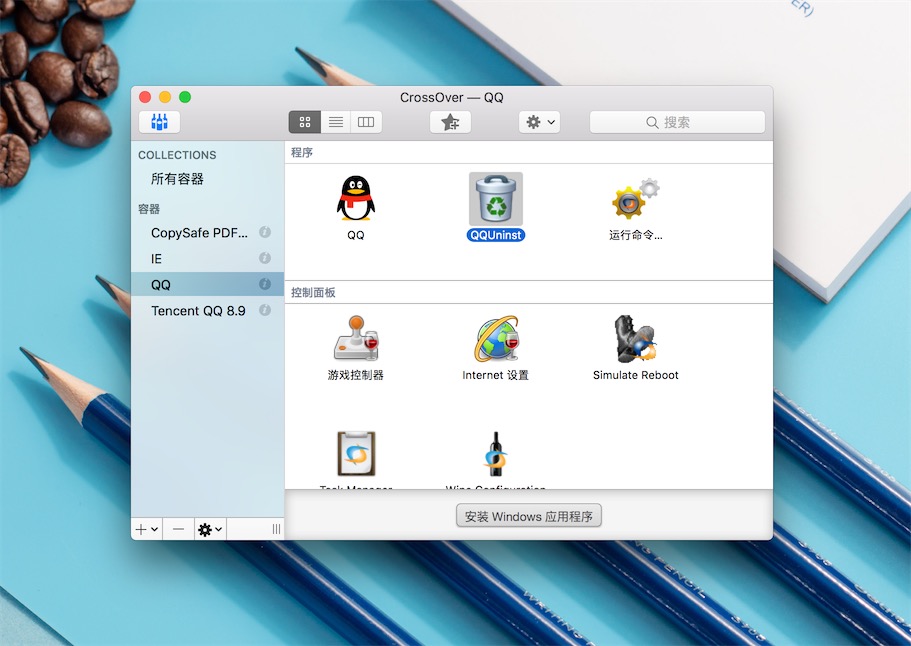
Task: Click the Internet 设置 label text
Action: point(496,375)
